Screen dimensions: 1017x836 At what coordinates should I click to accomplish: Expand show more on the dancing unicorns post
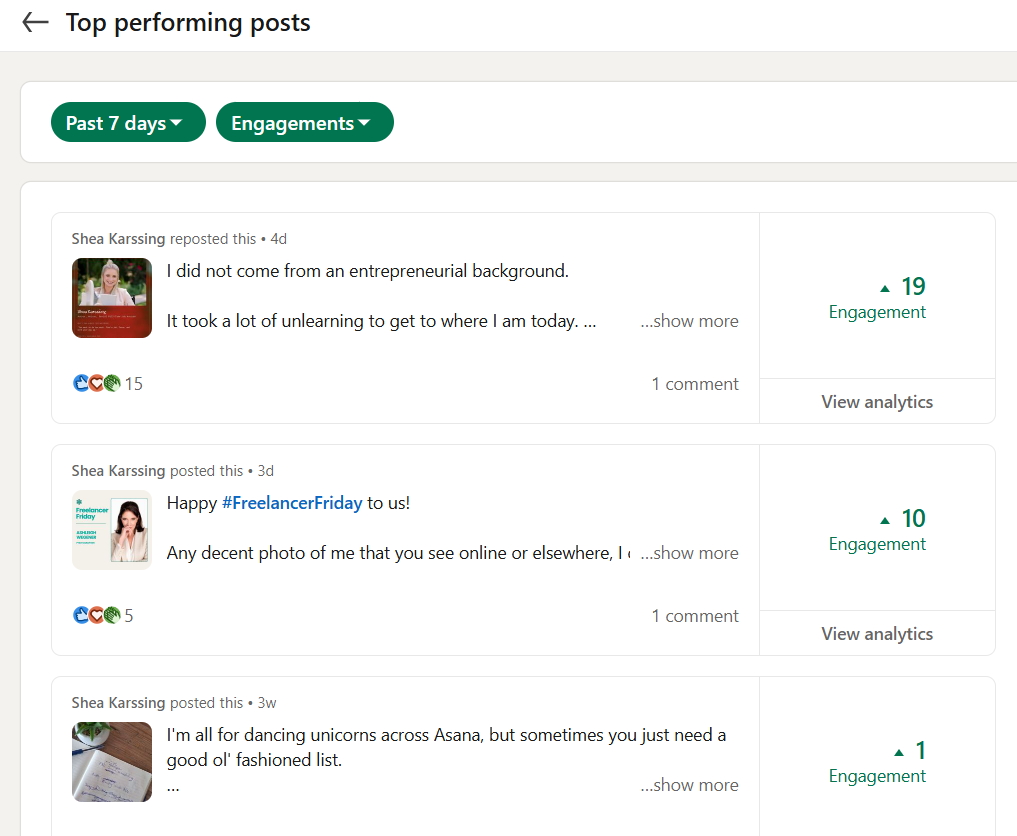(x=689, y=785)
